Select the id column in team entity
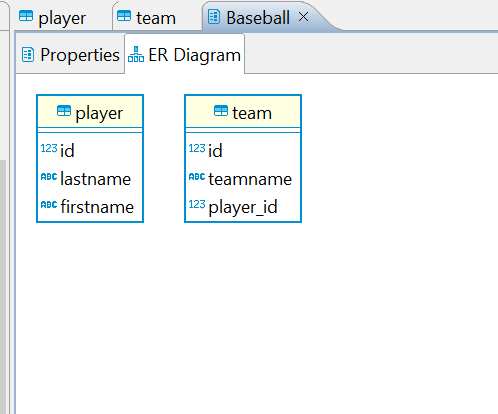The width and height of the screenshot is (498, 414). (243, 150)
